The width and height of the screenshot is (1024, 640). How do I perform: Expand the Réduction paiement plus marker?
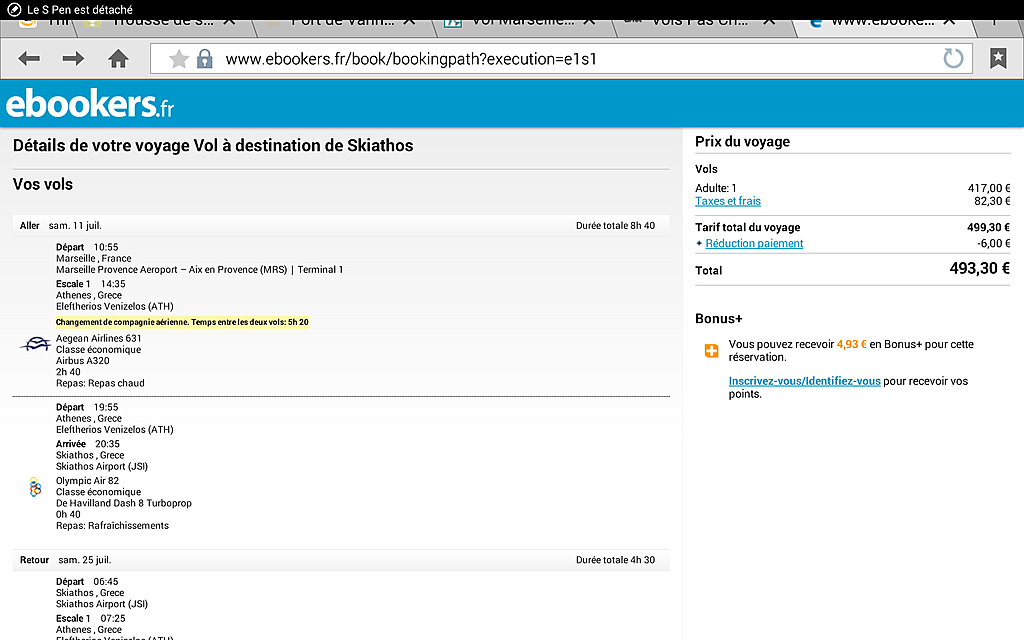(x=699, y=244)
